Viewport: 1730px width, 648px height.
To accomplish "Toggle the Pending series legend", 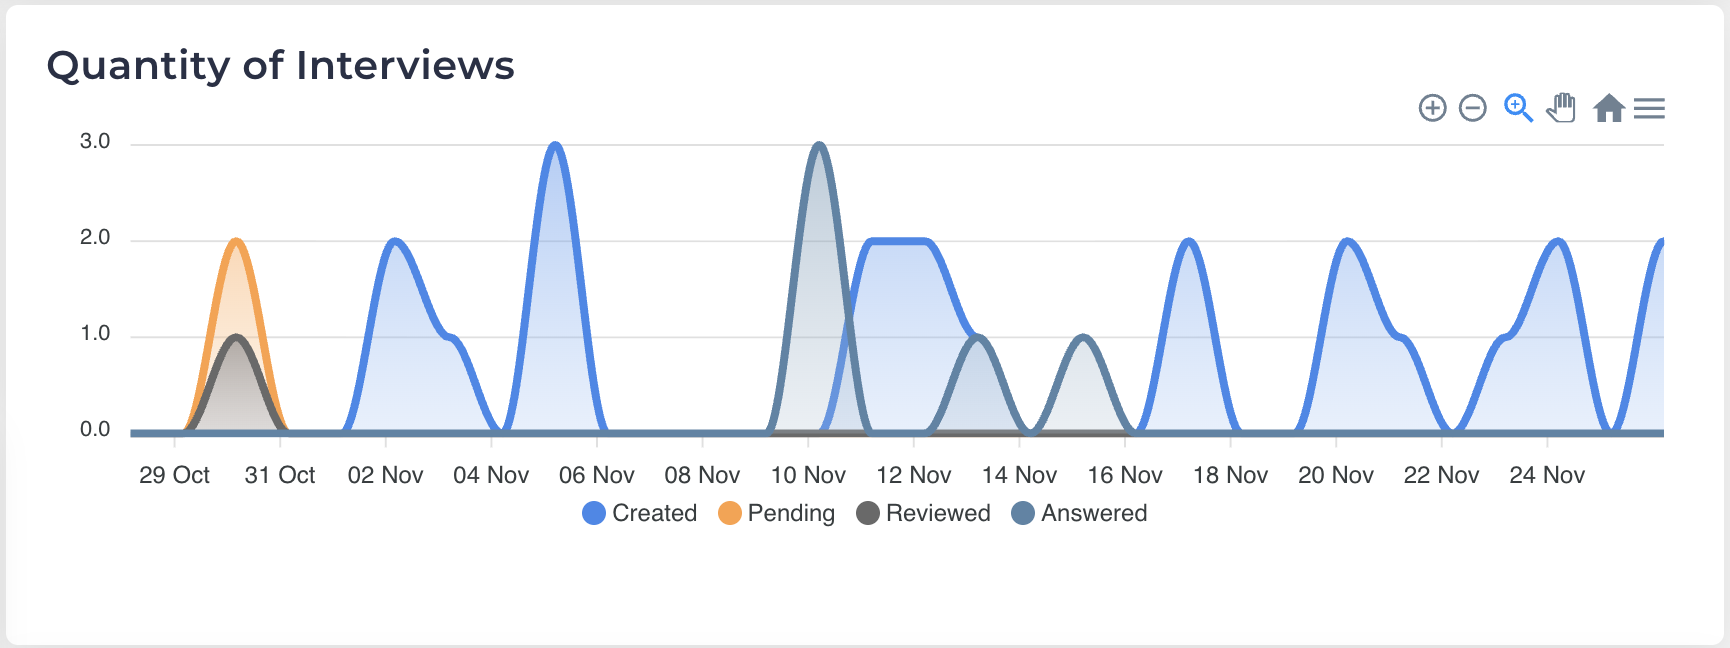I will [790, 513].
